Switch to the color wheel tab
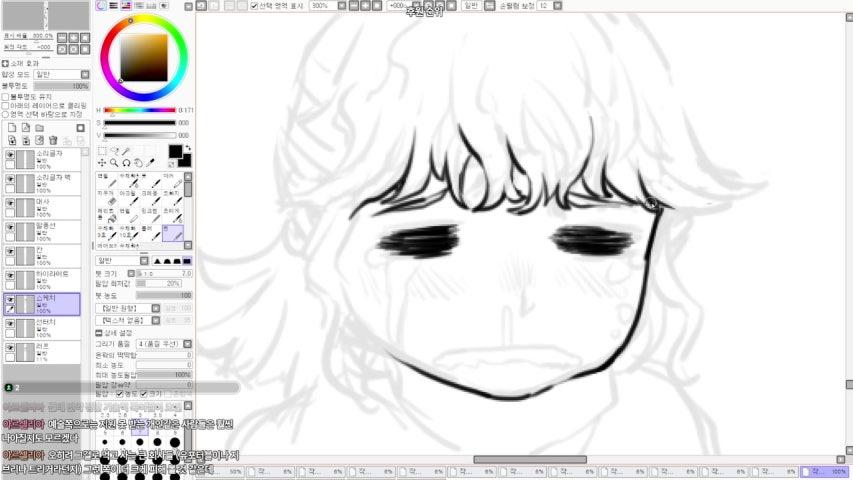853x480 pixels. coord(101,5)
